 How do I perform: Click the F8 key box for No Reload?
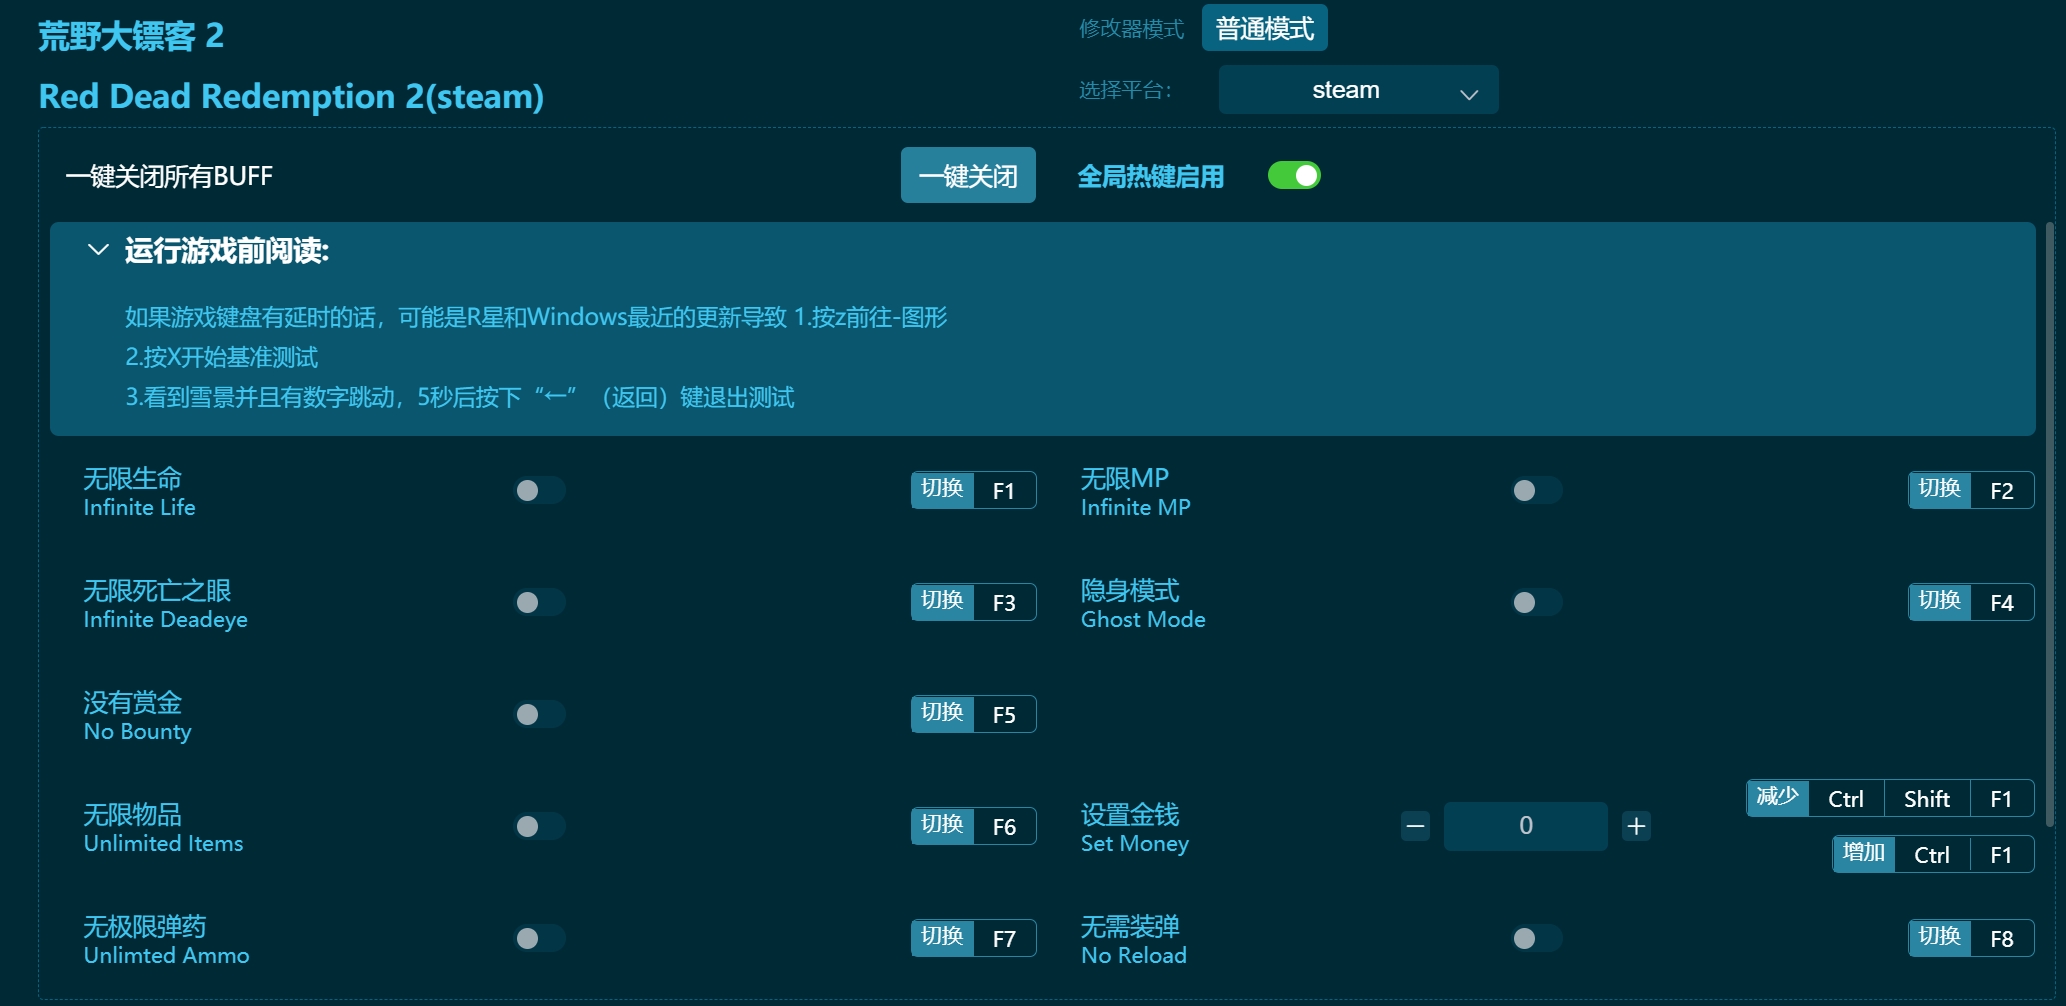(2002, 939)
